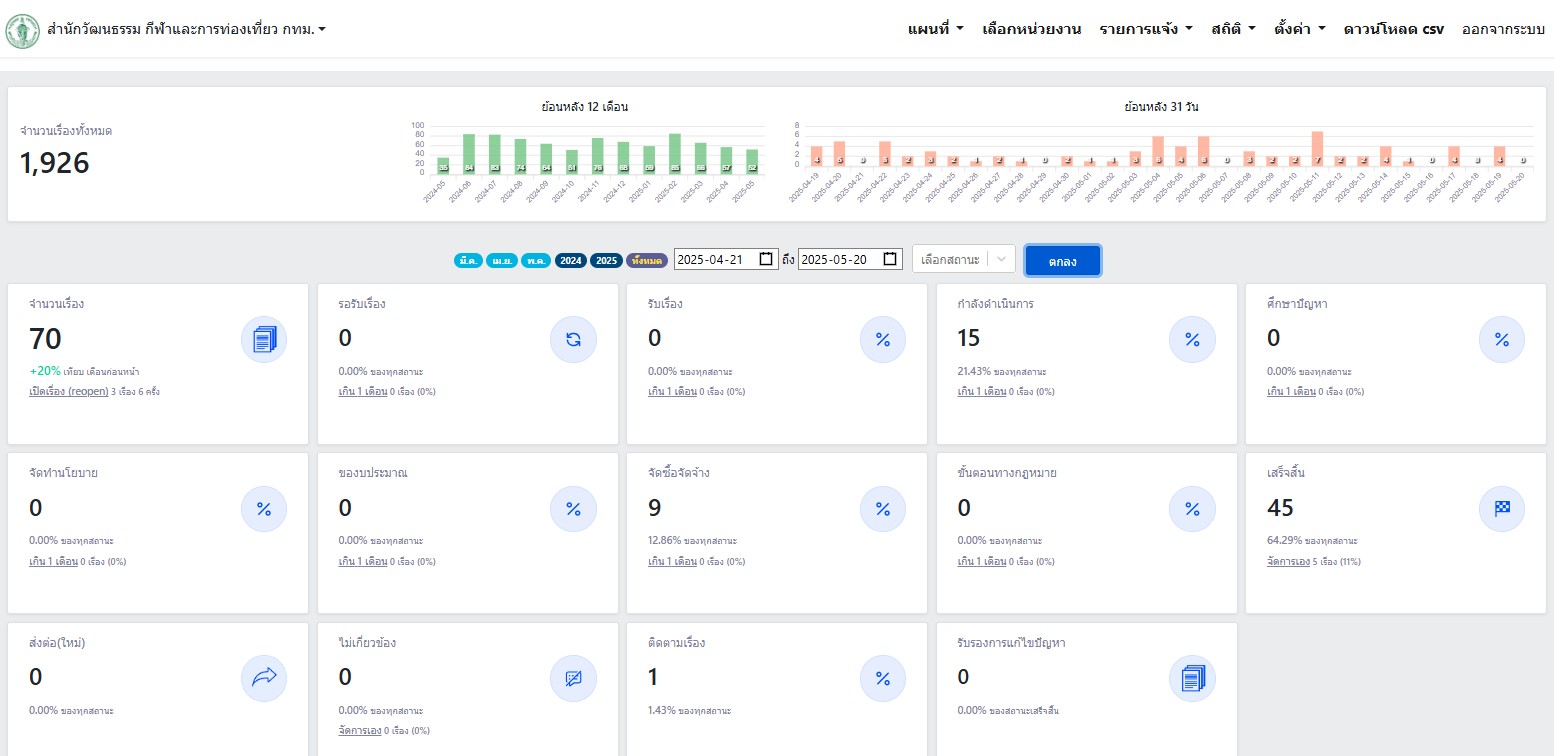Image resolution: width=1554 pixels, height=756 pixels.
Task: Select the เลือกหน่วยงาน menu item
Action: [1032, 30]
